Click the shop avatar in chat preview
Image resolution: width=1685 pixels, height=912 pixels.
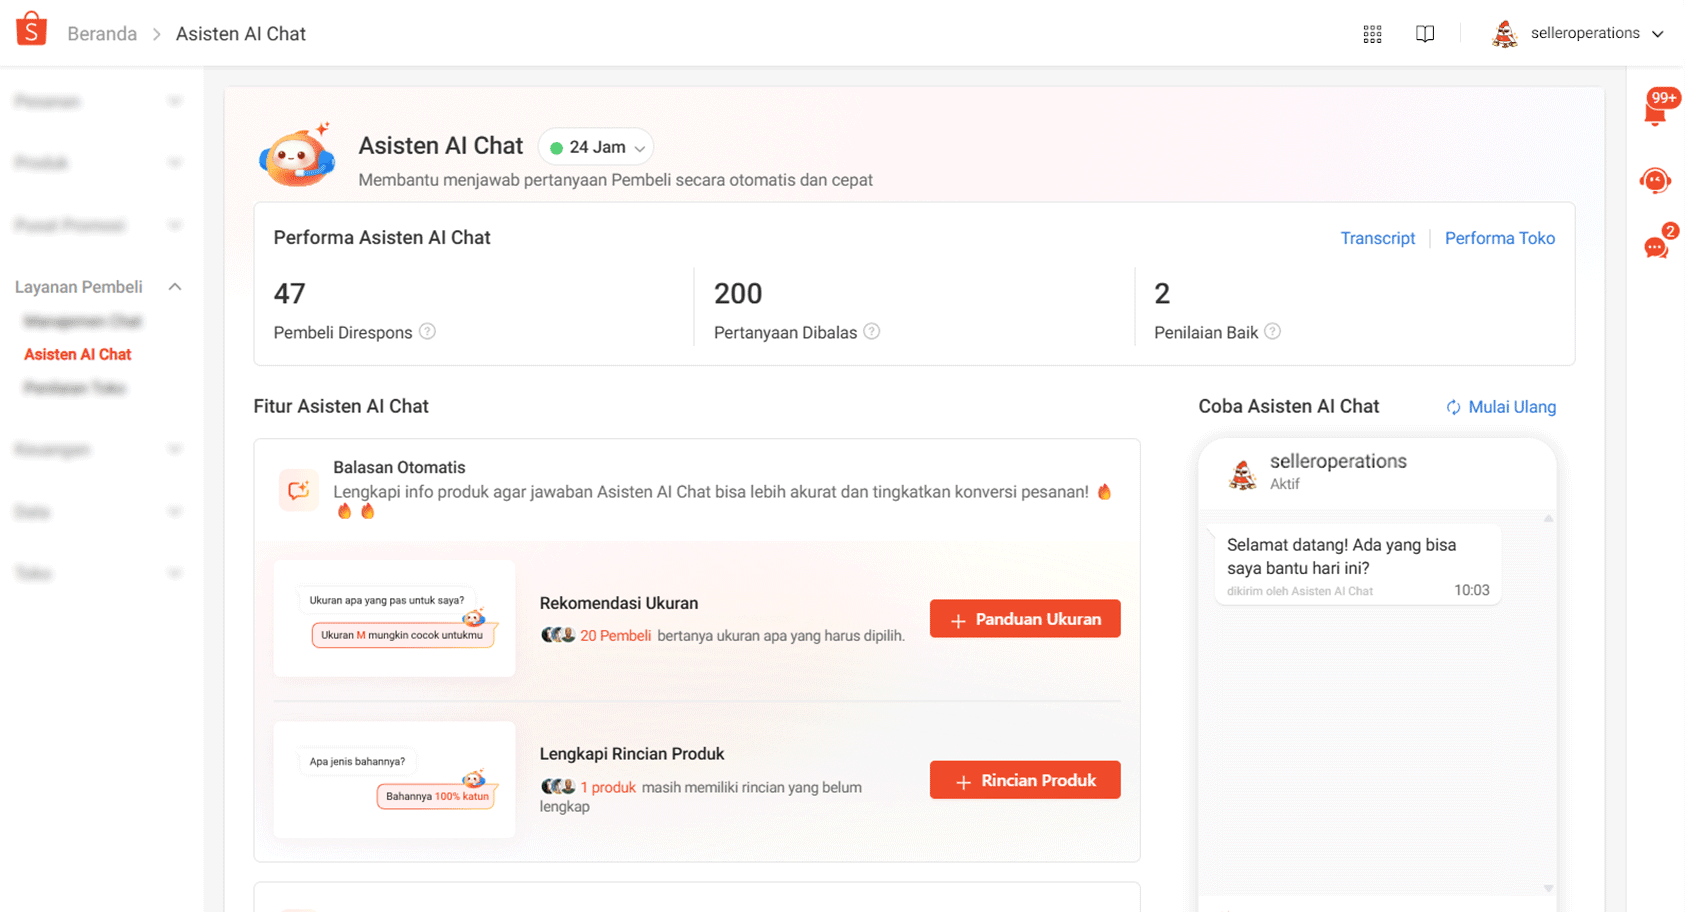point(1242,474)
